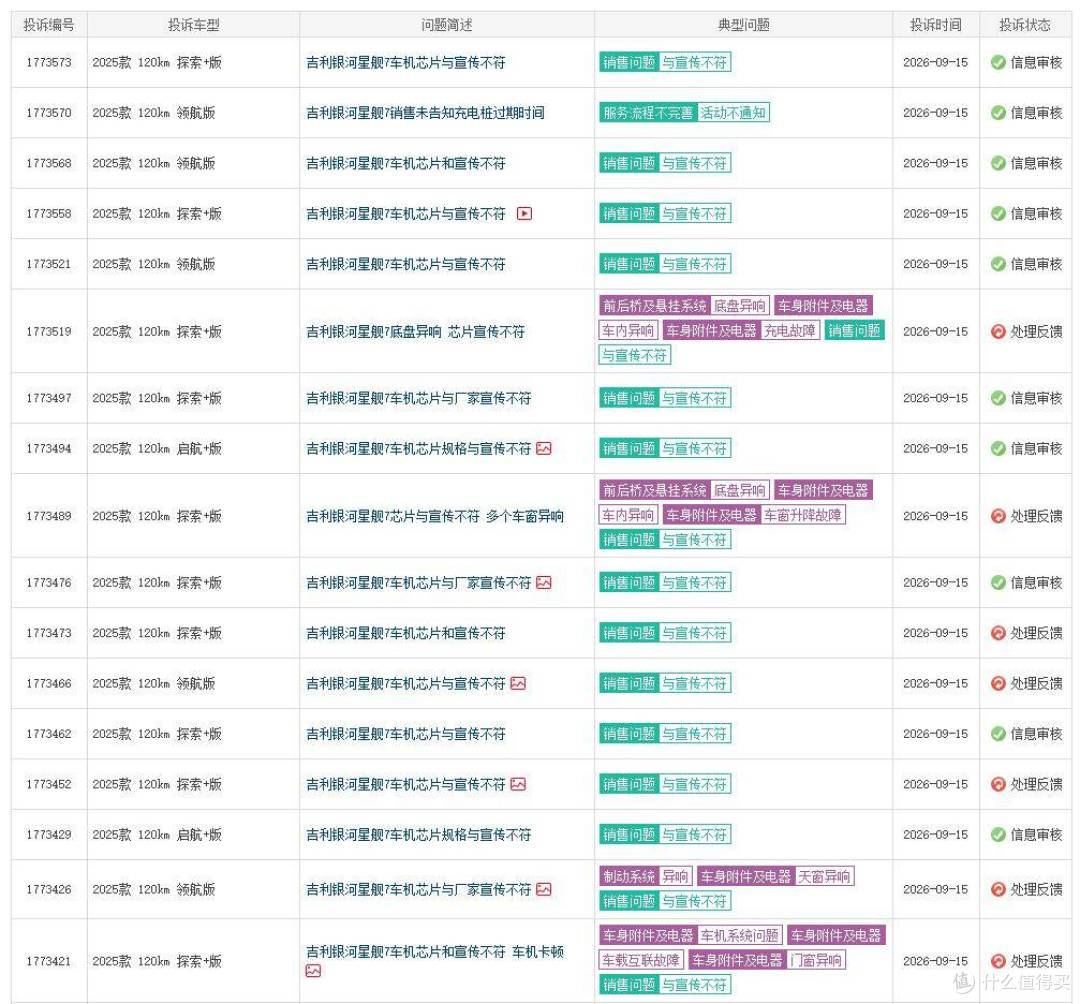Click red feedback status icon for complaint 1773421
This screenshot has height=1004, width=1080.
point(998,961)
